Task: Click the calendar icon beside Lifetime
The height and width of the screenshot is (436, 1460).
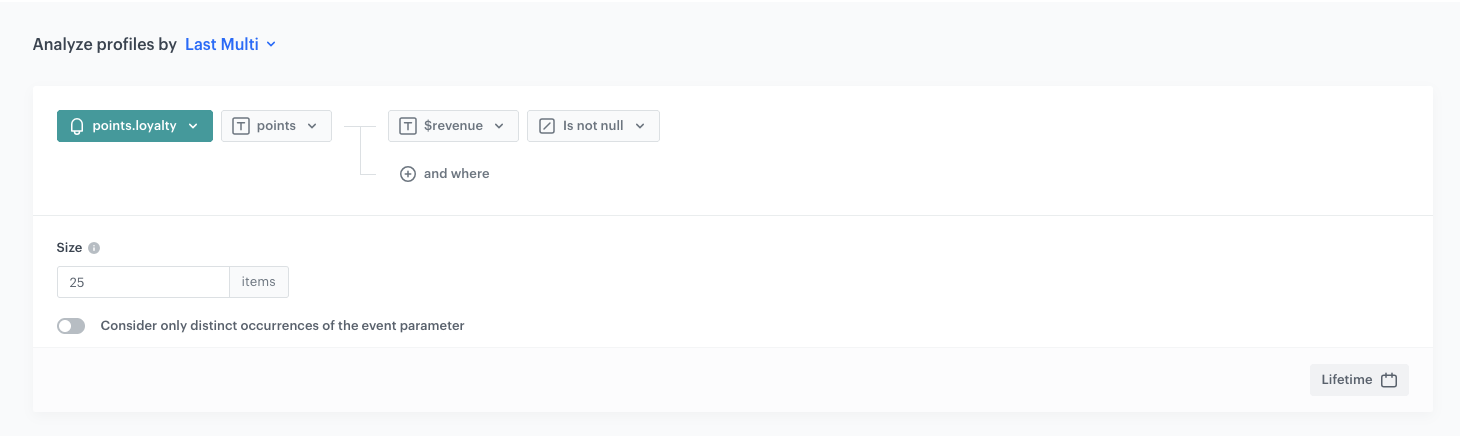Action: point(1389,380)
